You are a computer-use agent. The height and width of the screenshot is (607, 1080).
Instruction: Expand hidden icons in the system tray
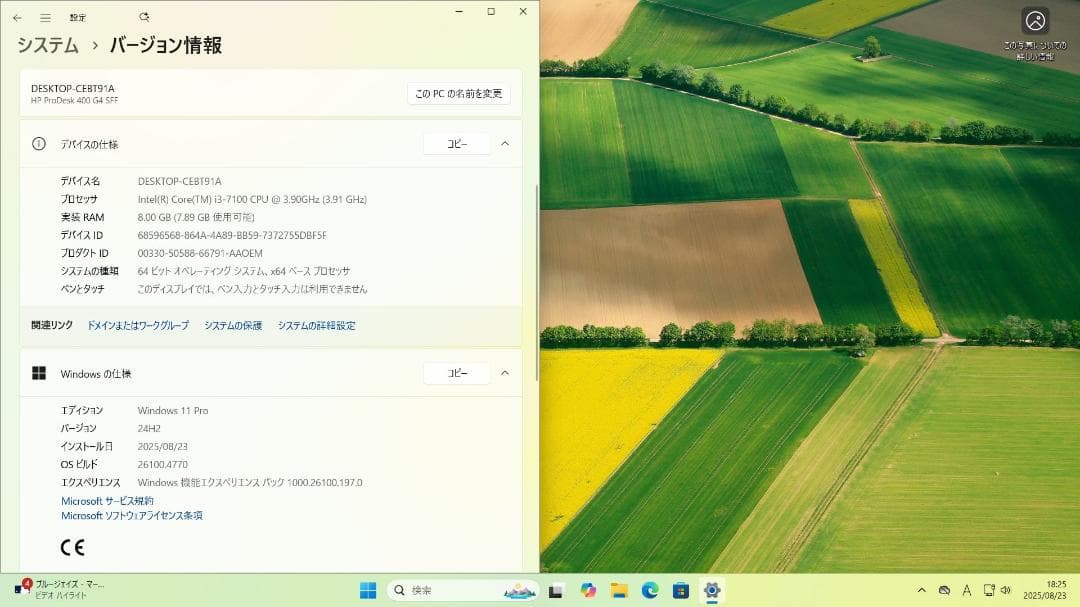(x=922, y=590)
